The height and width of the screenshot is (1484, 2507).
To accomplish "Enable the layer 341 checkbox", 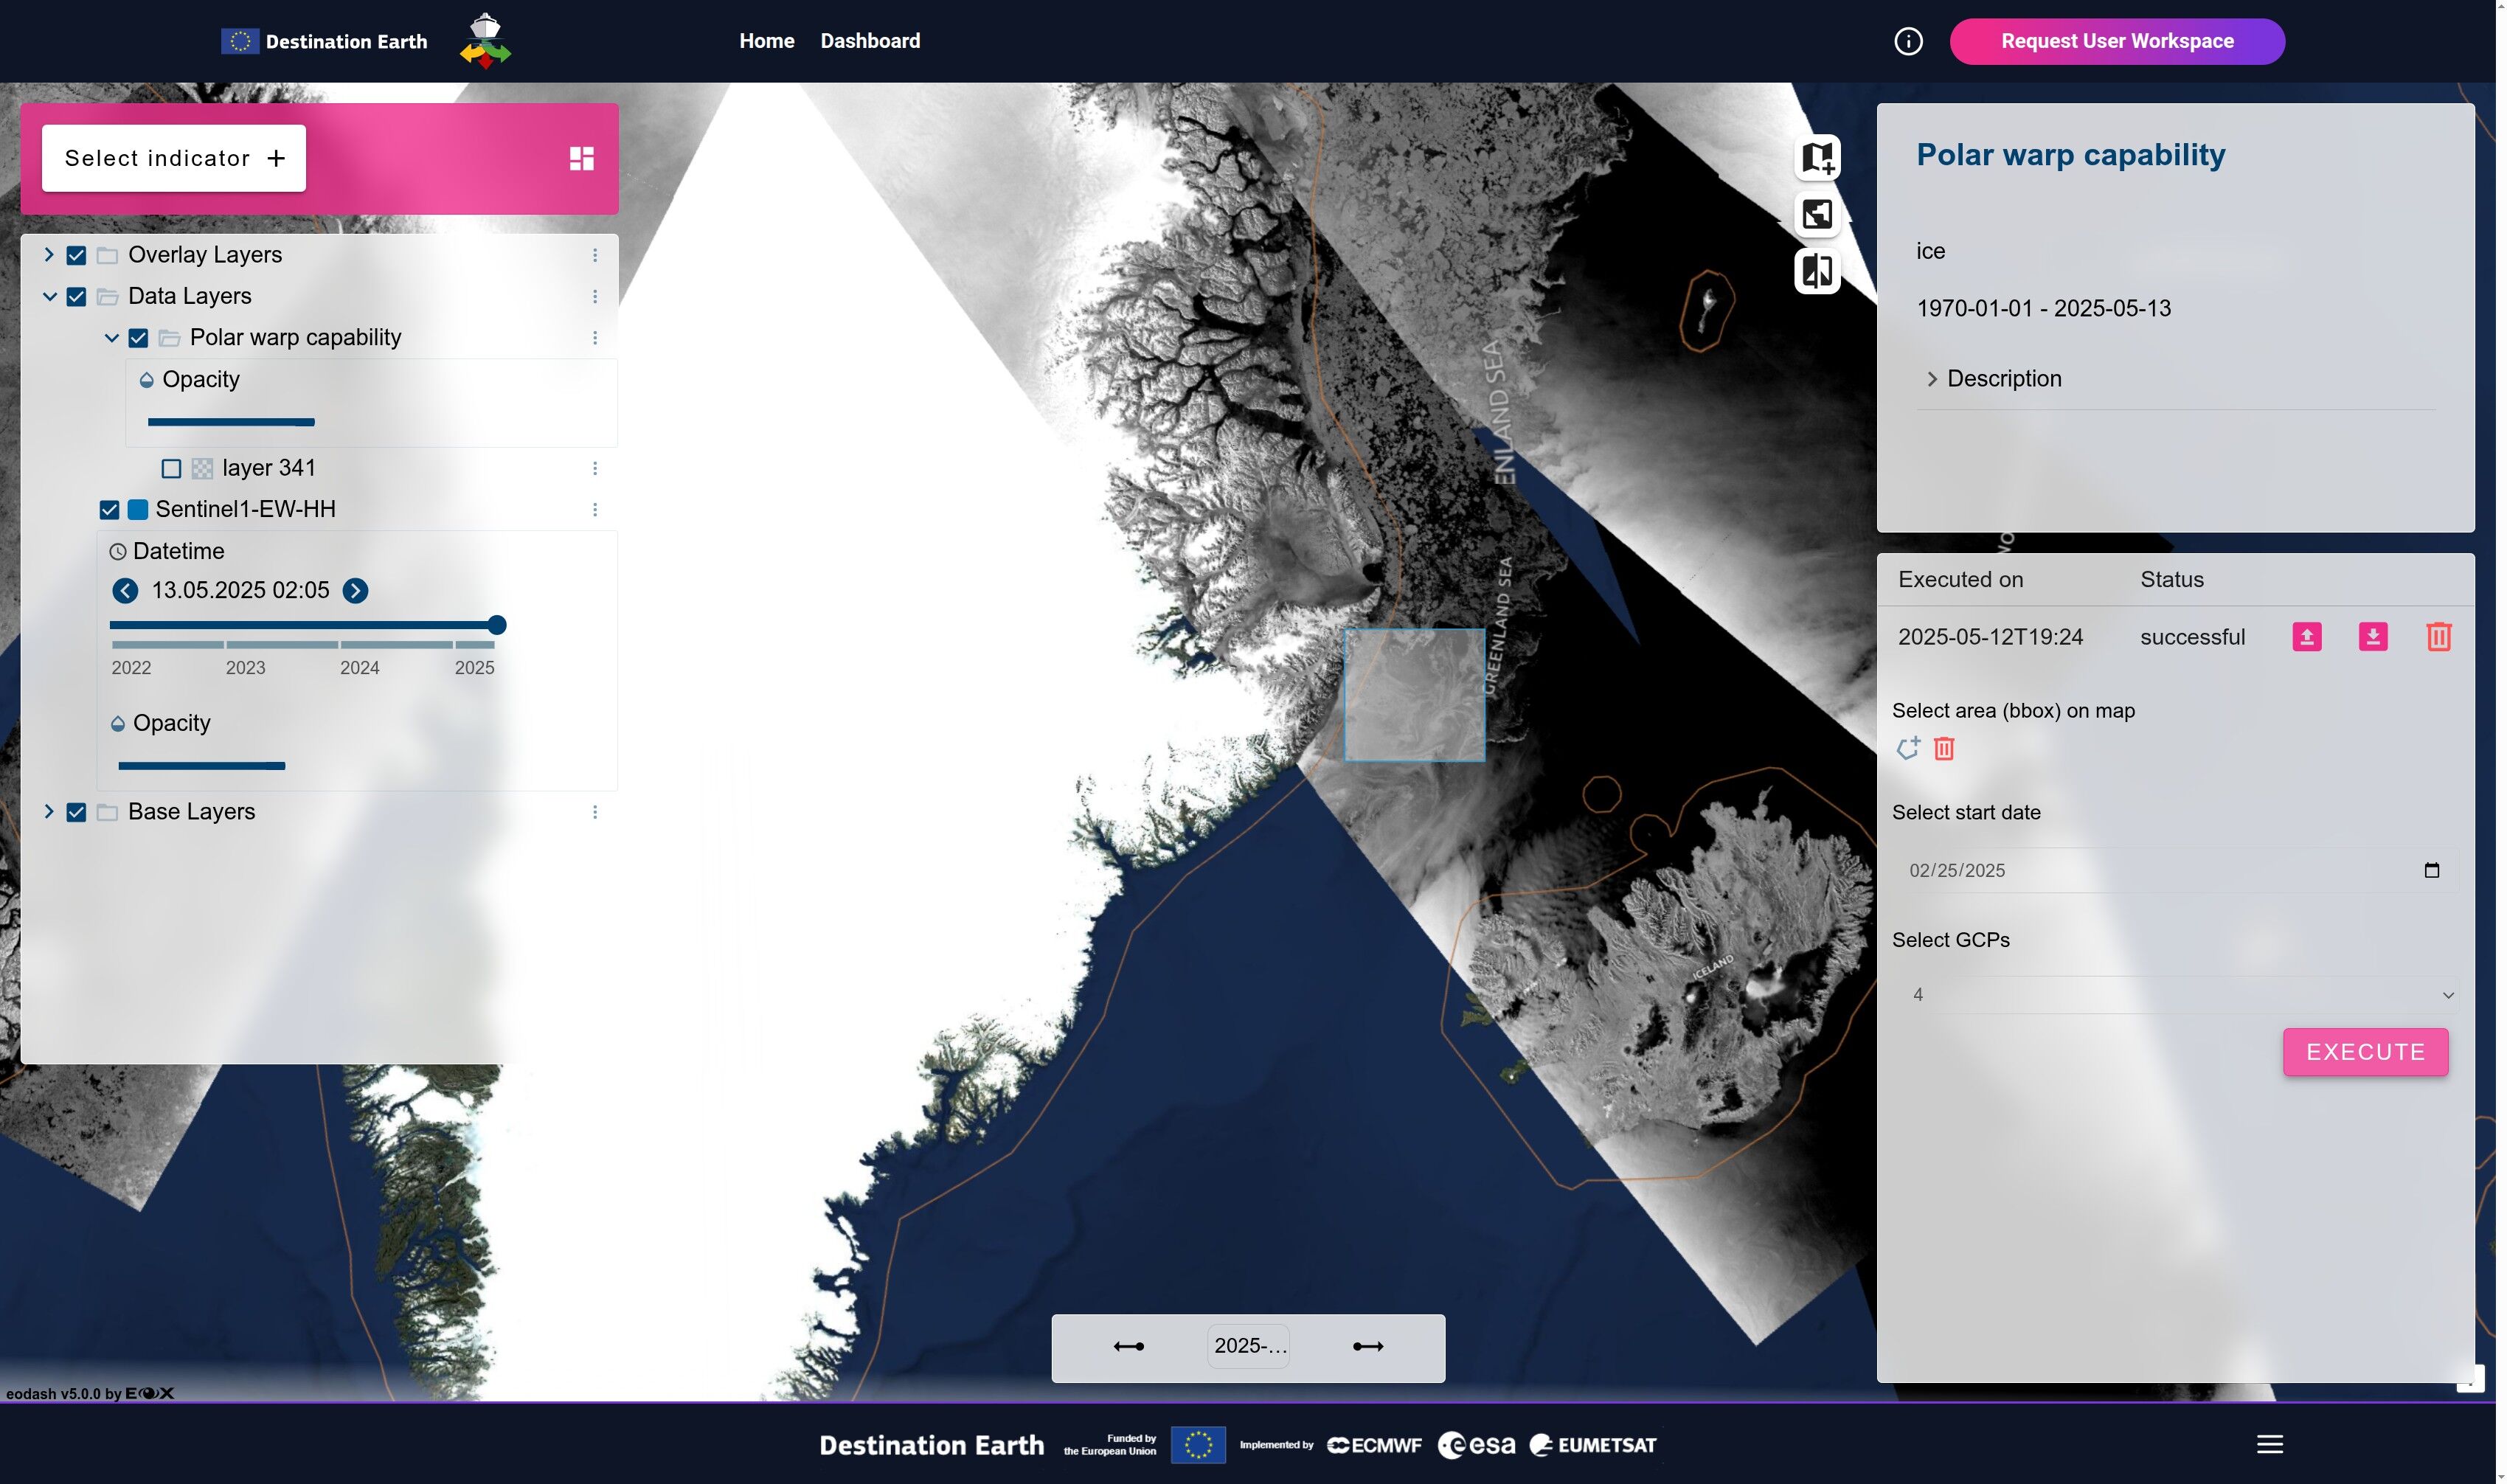I will (x=171, y=469).
